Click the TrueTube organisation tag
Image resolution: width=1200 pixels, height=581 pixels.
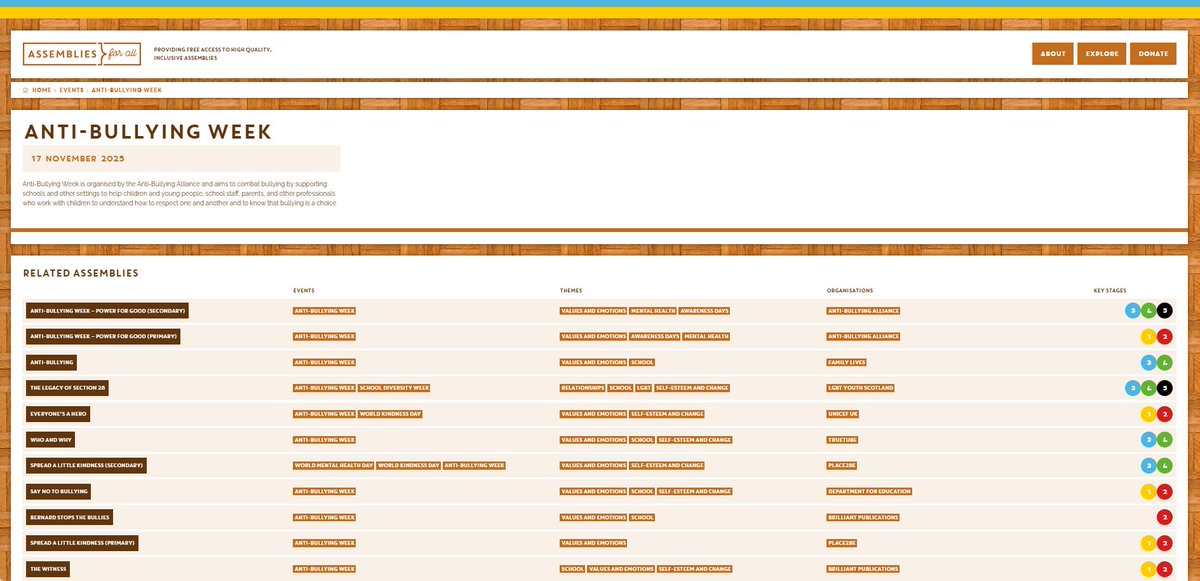click(x=843, y=439)
